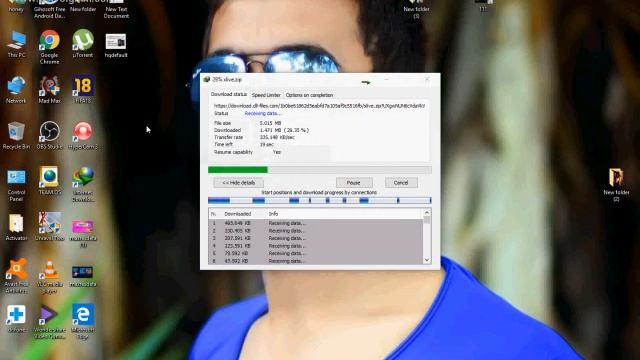Click the transfer rate KB/sec value
Screen dimensions: 640x360
click(x=277, y=138)
